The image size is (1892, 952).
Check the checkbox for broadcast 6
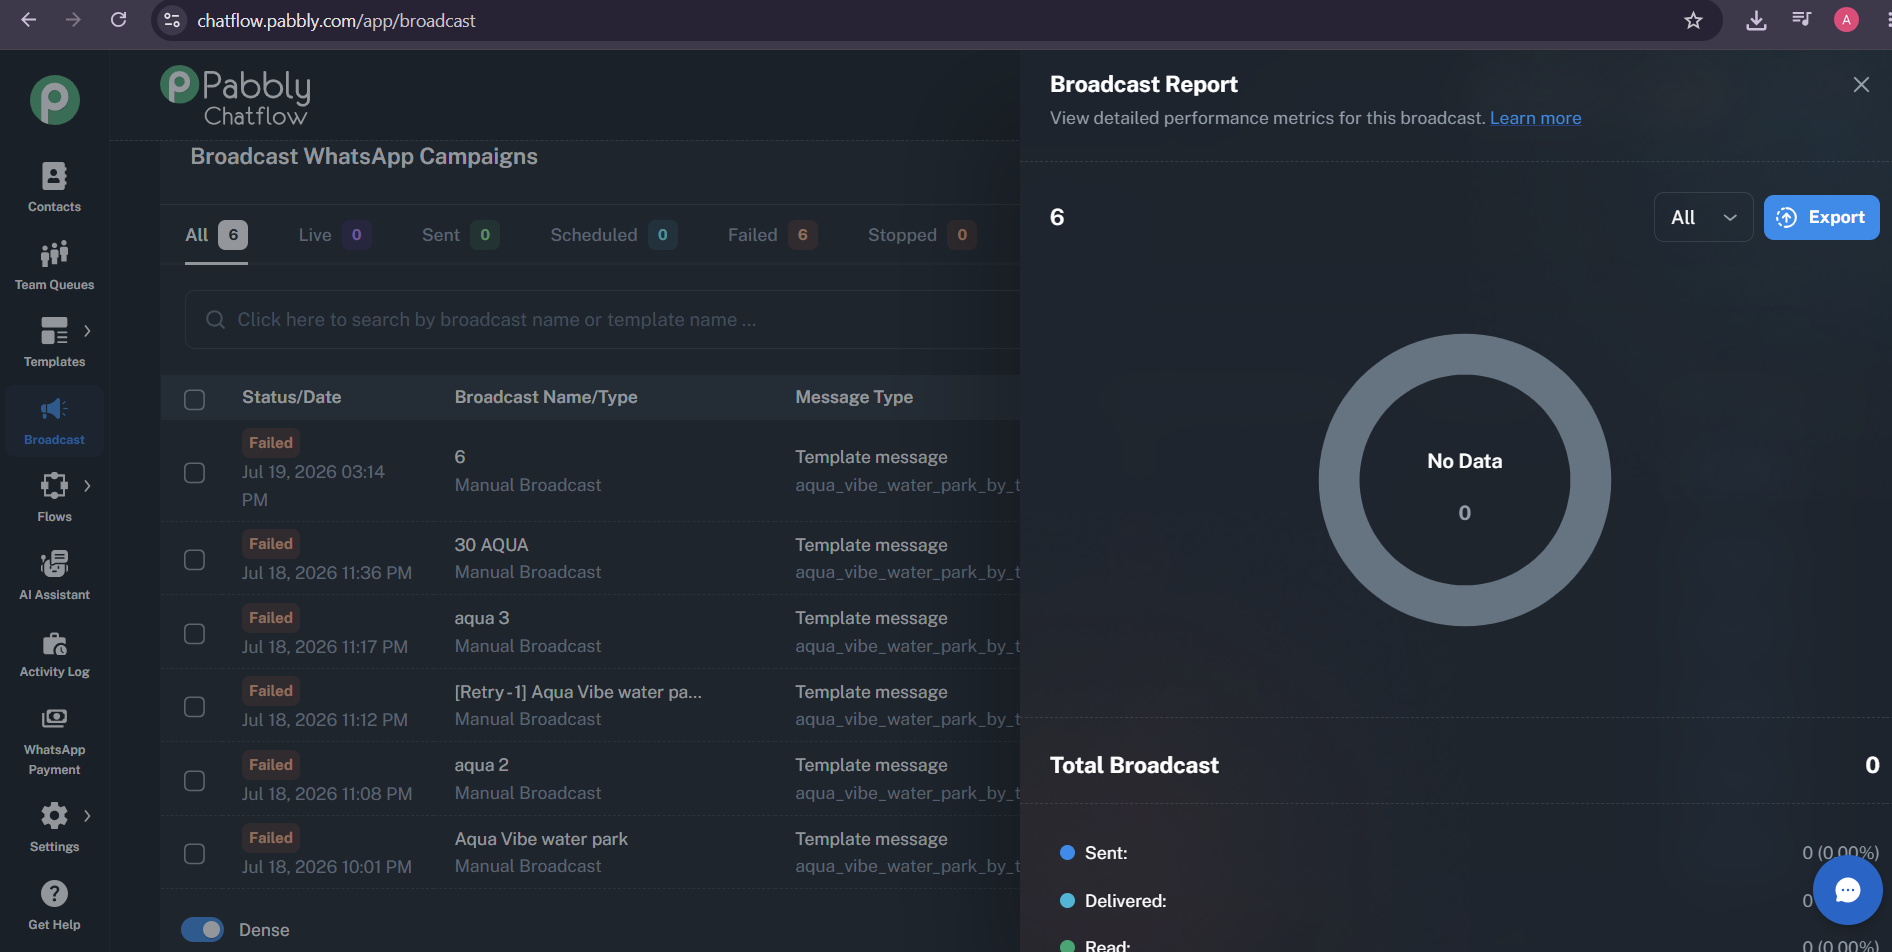[195, 472]
